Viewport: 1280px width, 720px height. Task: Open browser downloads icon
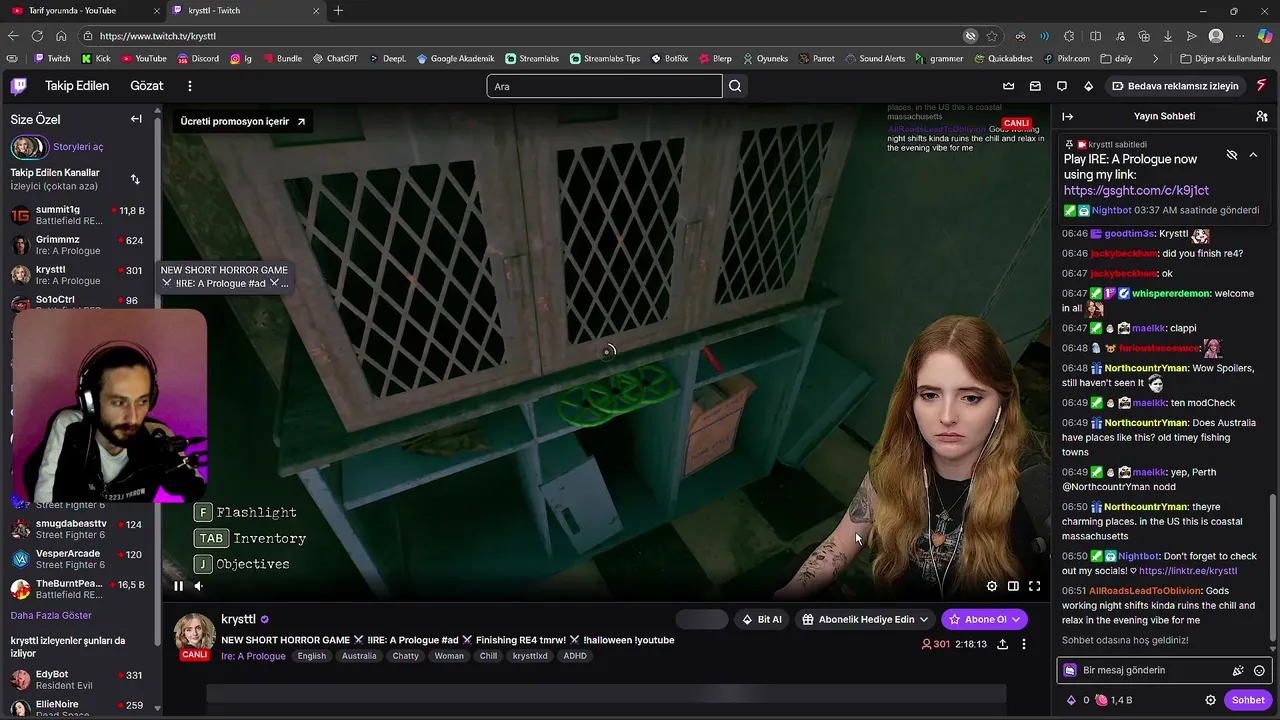tap(1167, 36)
